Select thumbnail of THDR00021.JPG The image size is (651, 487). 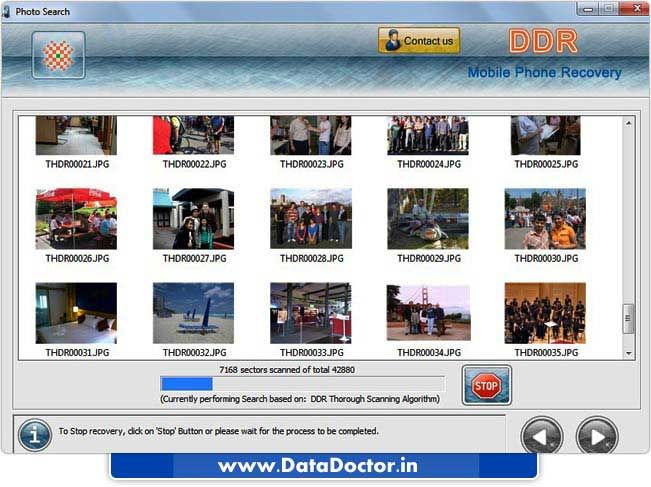76,135
